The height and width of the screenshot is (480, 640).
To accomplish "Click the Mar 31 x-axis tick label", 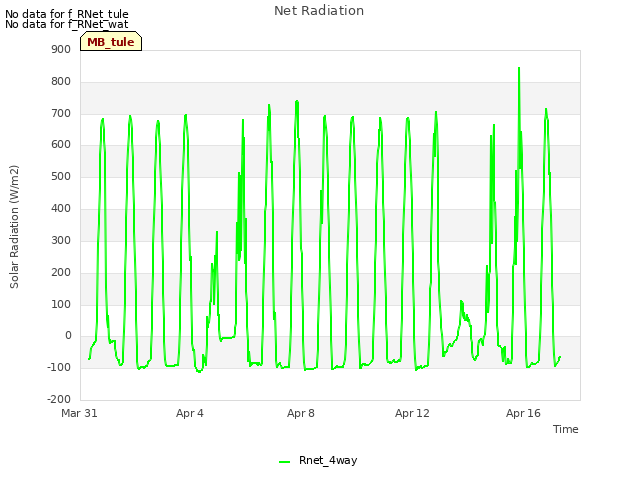I will click(x=79, y=413).
